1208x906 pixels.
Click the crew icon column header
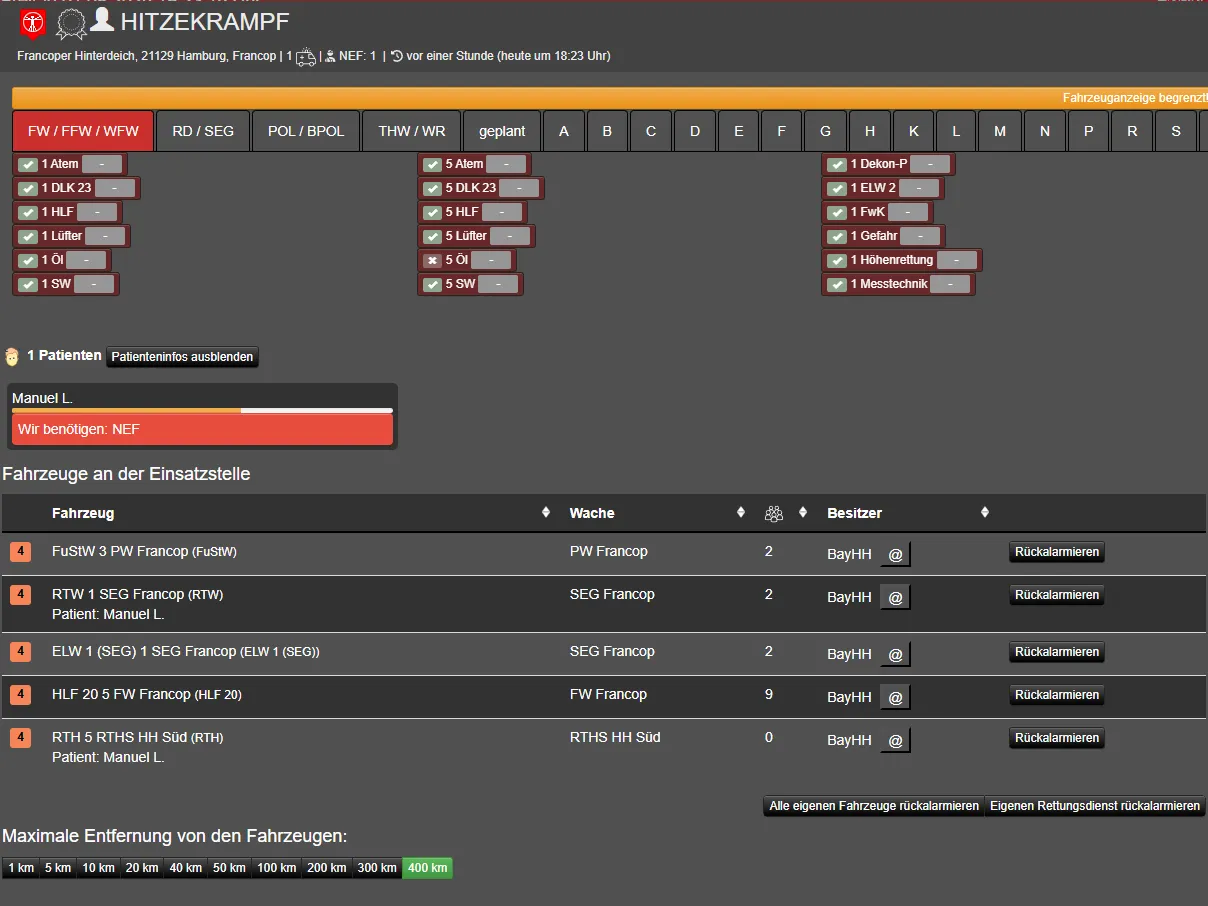(x=773, y=513)
